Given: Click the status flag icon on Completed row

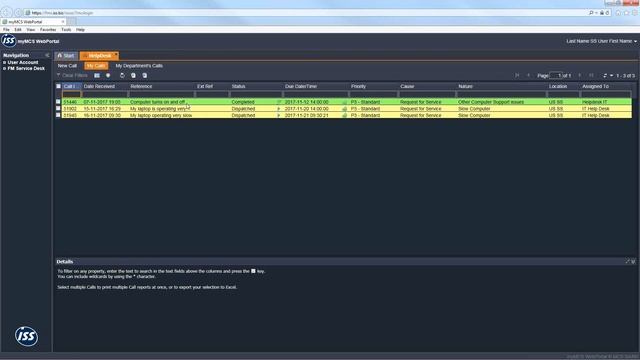Looking at the screenshot, I should coord(279,102).
